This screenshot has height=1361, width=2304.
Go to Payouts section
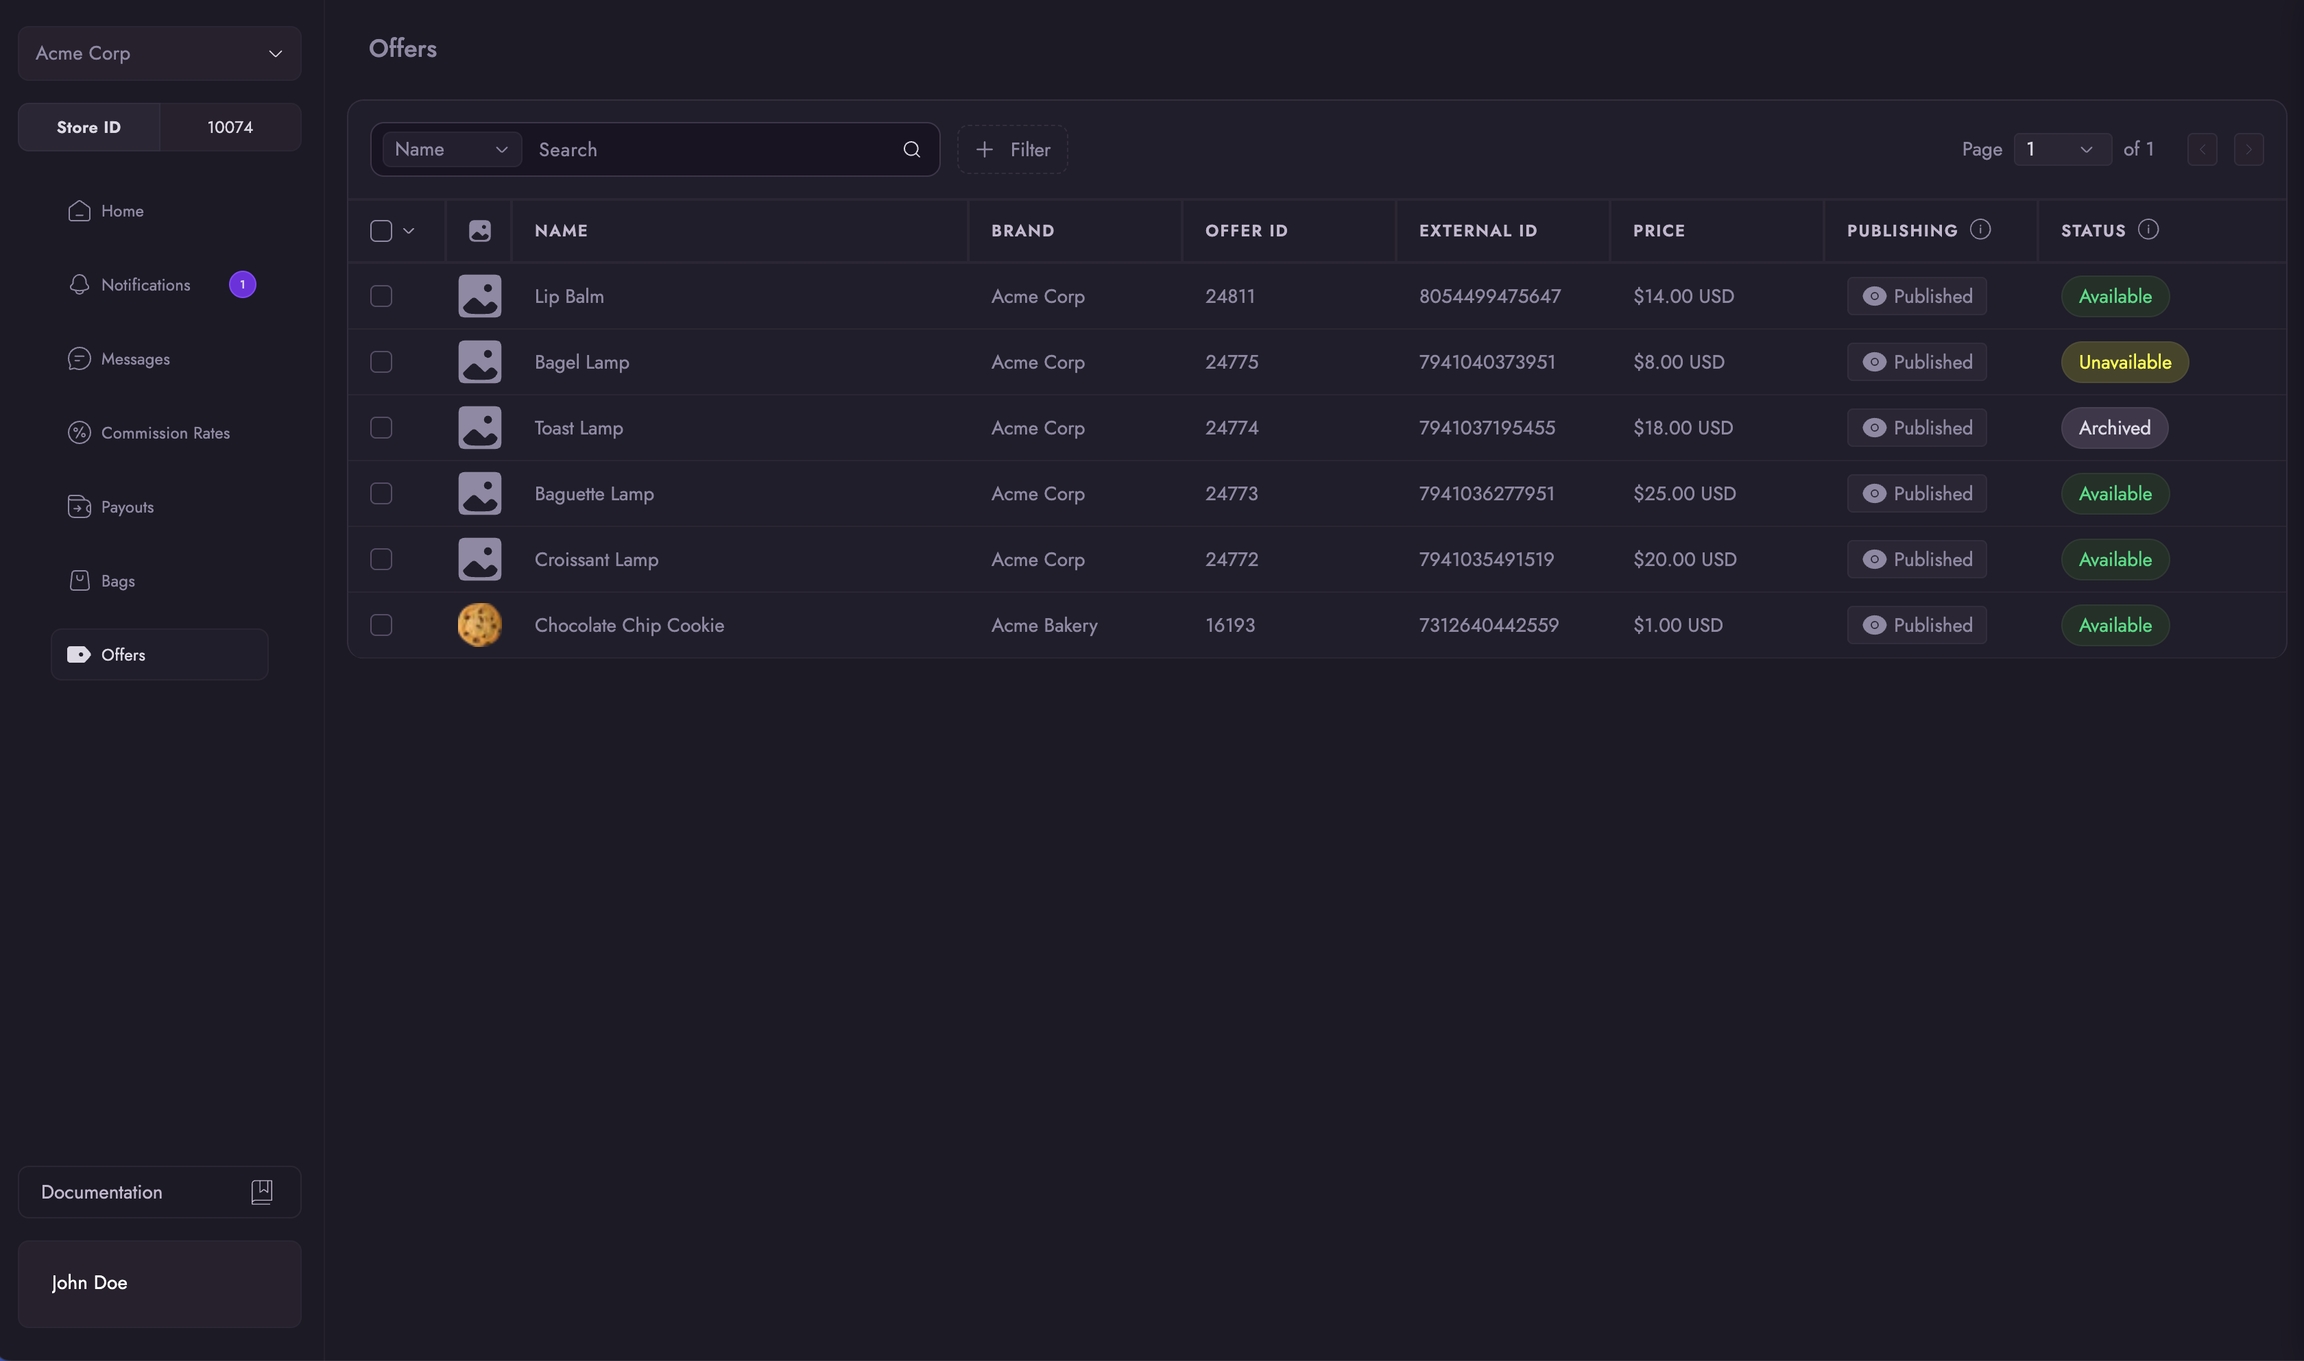[127, 507]
